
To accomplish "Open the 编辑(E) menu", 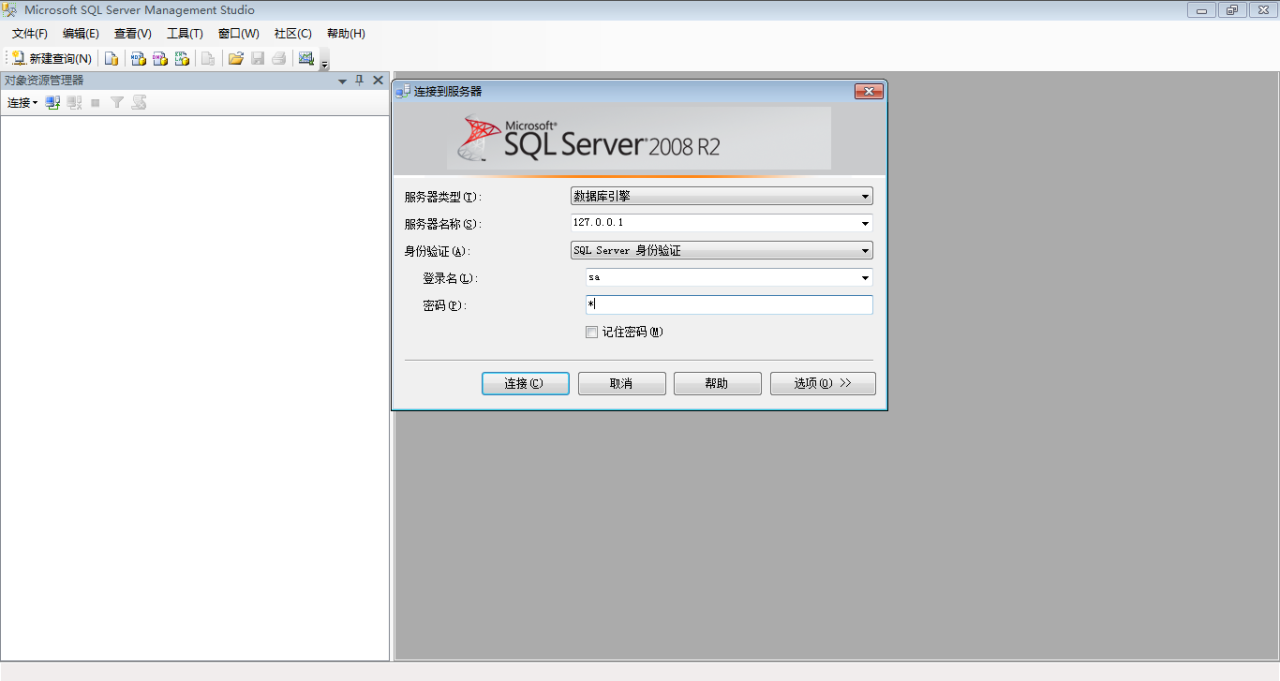I will [81, 33].
